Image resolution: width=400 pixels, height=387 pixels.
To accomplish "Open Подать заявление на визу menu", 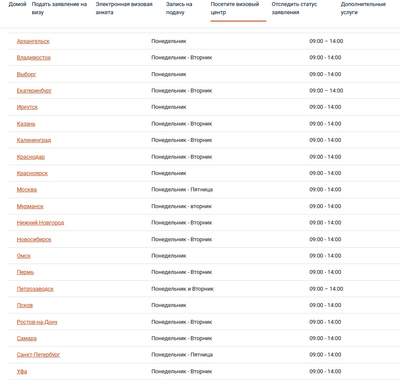I will point(59,8).
